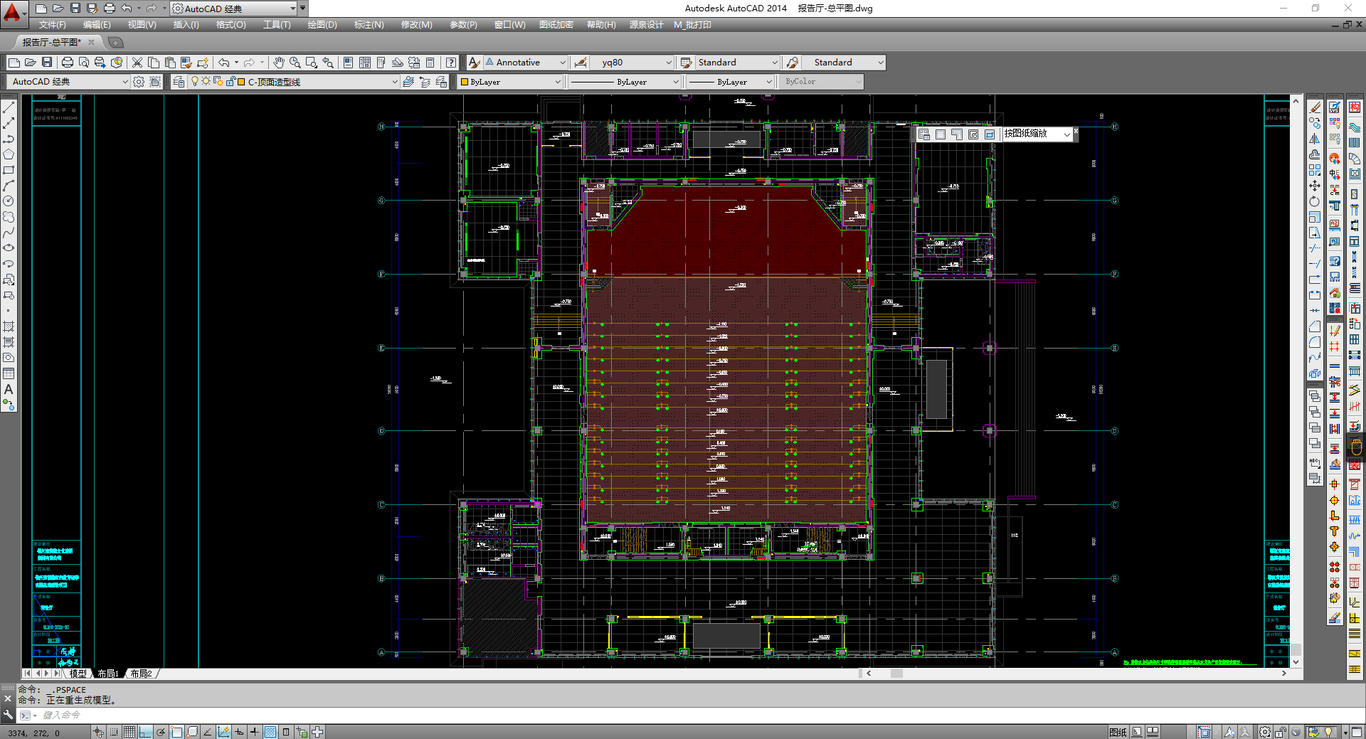
Task: Toggle Infer Constraints in status bar
Action: coord(98,732)
